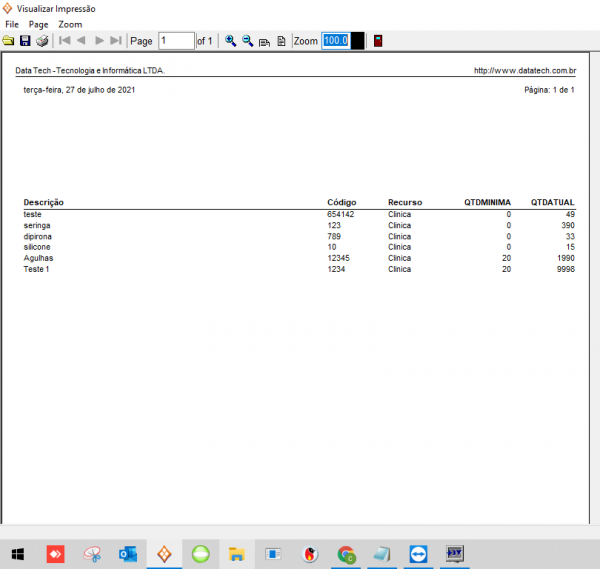Image resolution: width=600 pixels, height=569 pixels.
Task: Print the report with the printer icon
Action: pos(42,41)
